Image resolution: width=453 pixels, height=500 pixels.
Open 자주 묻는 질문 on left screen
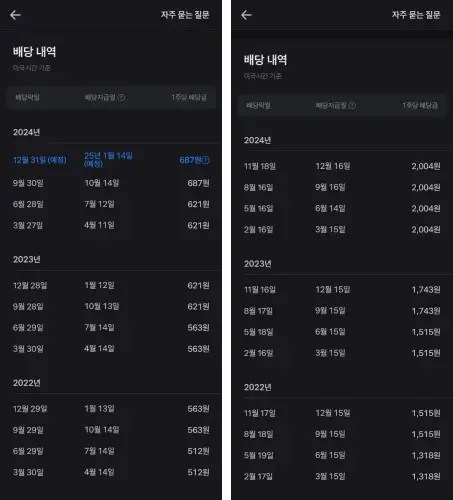click(x=185, y=15)
